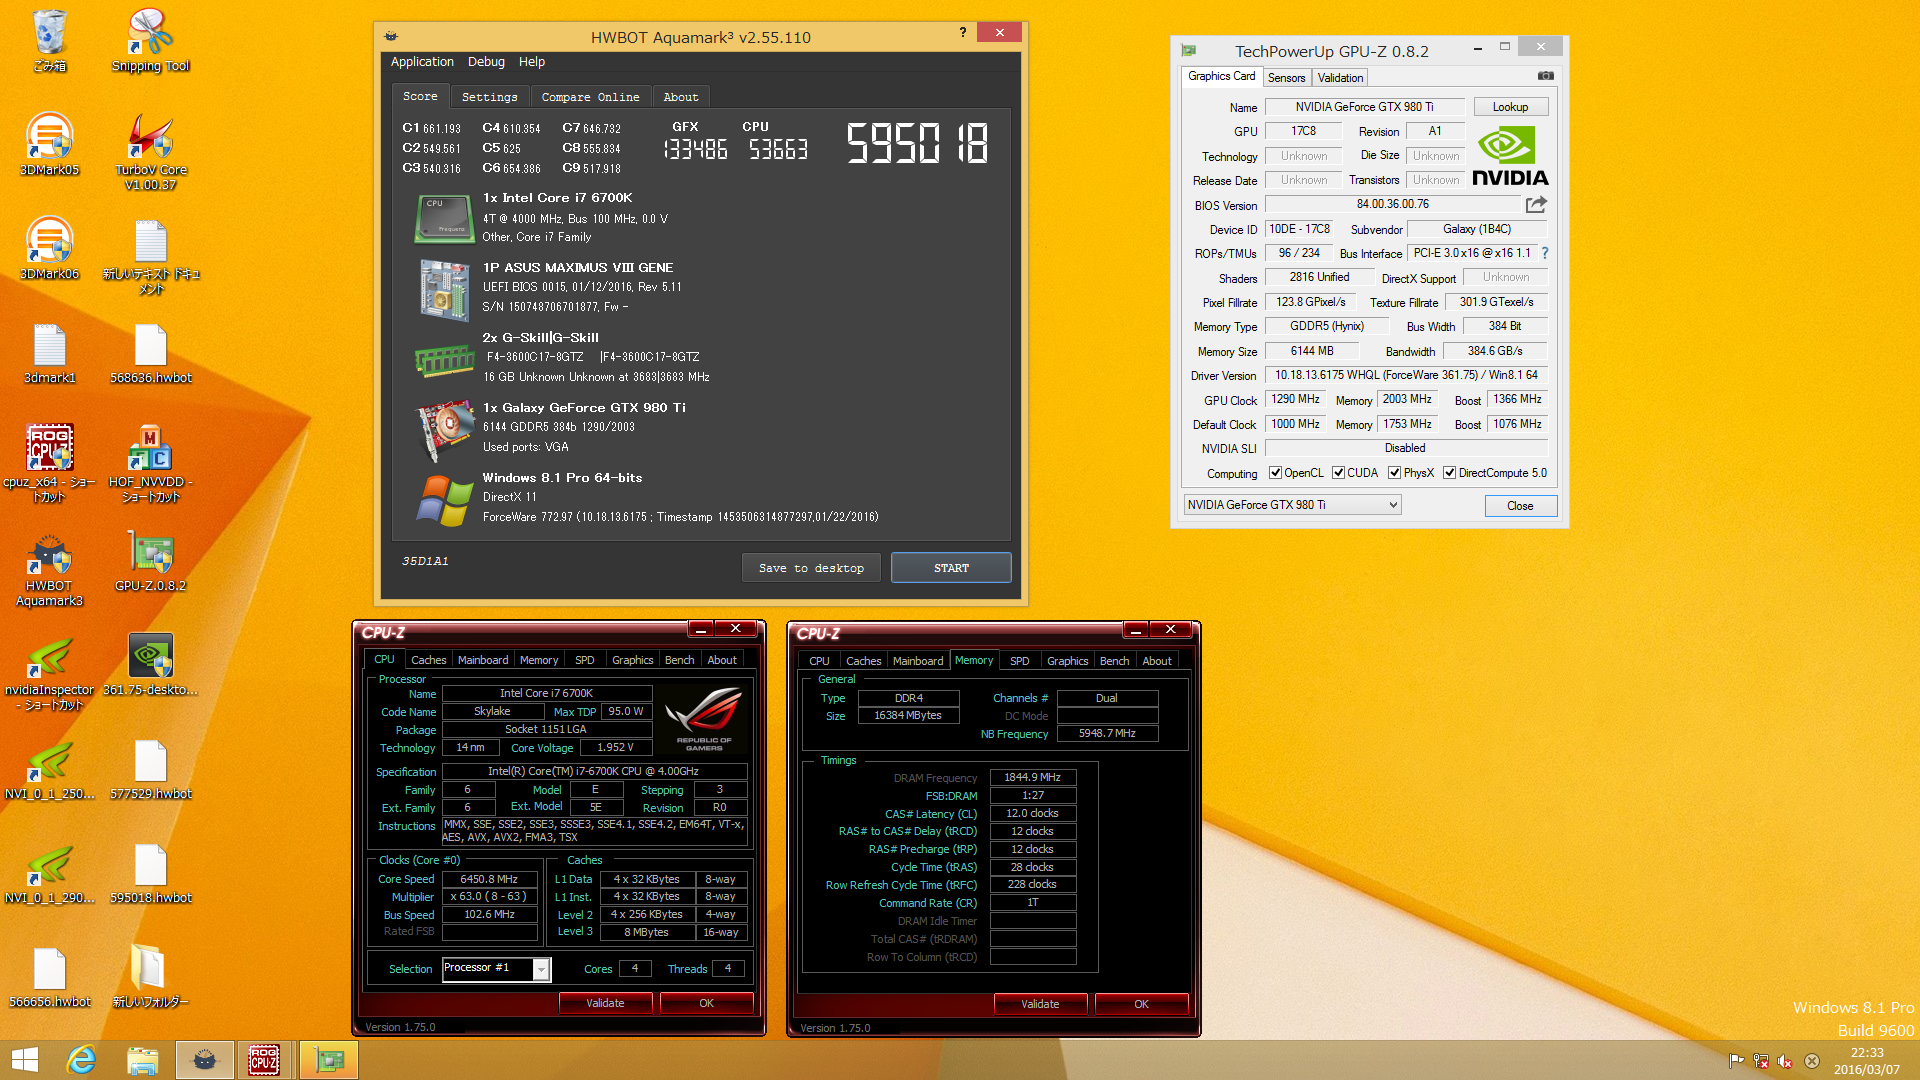The height and width of the screenshot is (1080, 1920).
Task: Open Mainboard tab in right CPU-Z window
Action: coord(918,661)
